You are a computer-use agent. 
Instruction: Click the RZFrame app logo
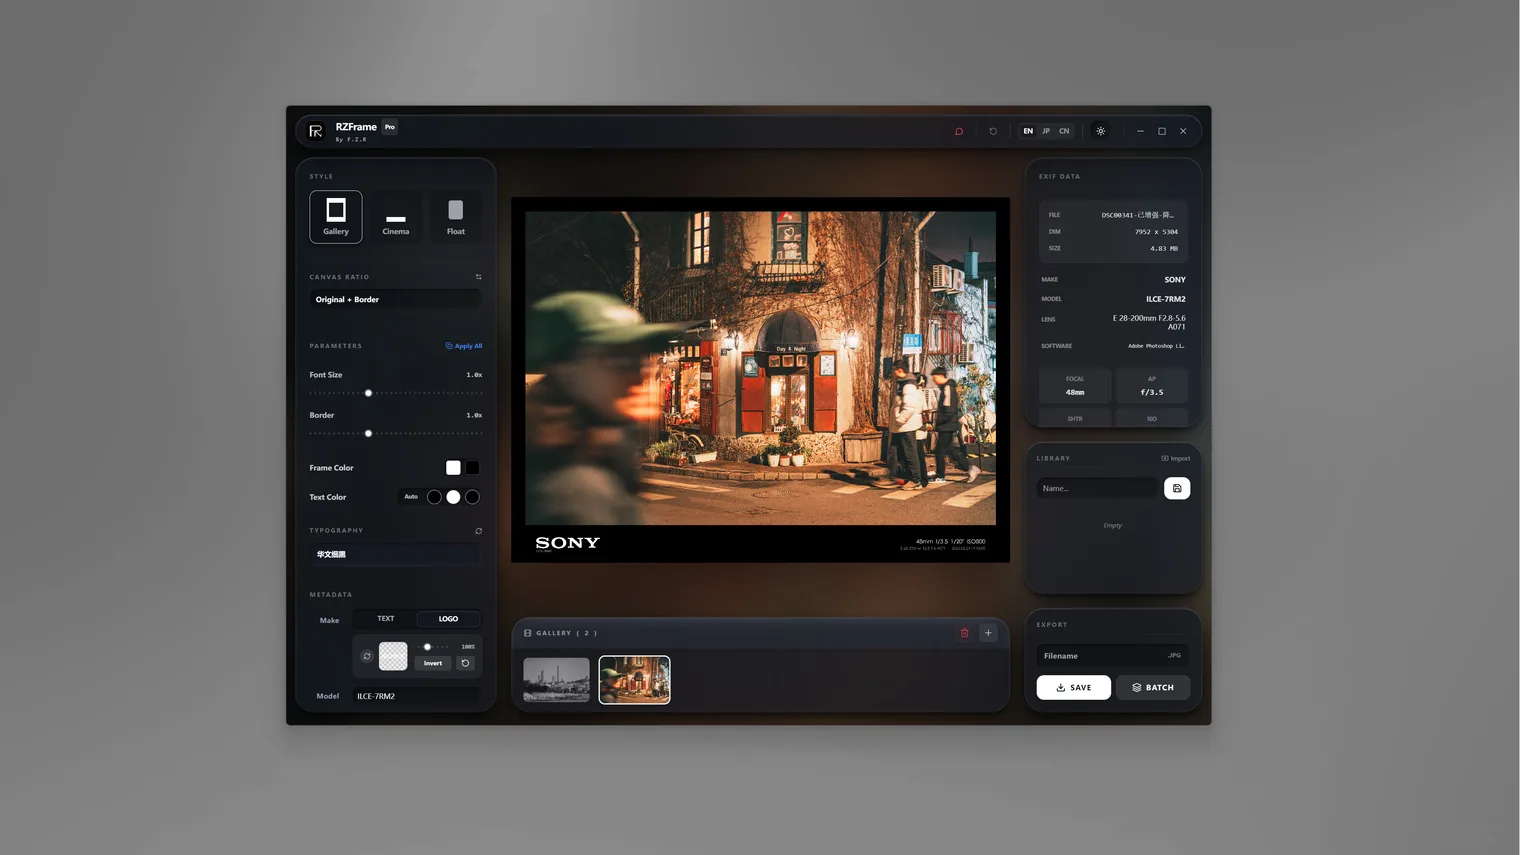[x=316, y=131]
